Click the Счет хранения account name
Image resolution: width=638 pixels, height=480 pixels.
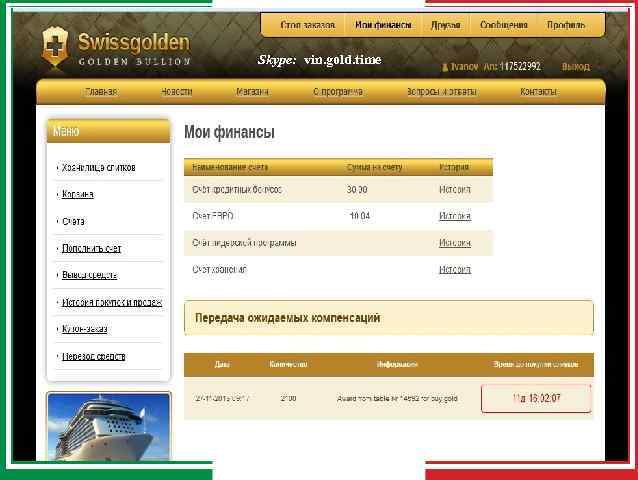point(219,270)
